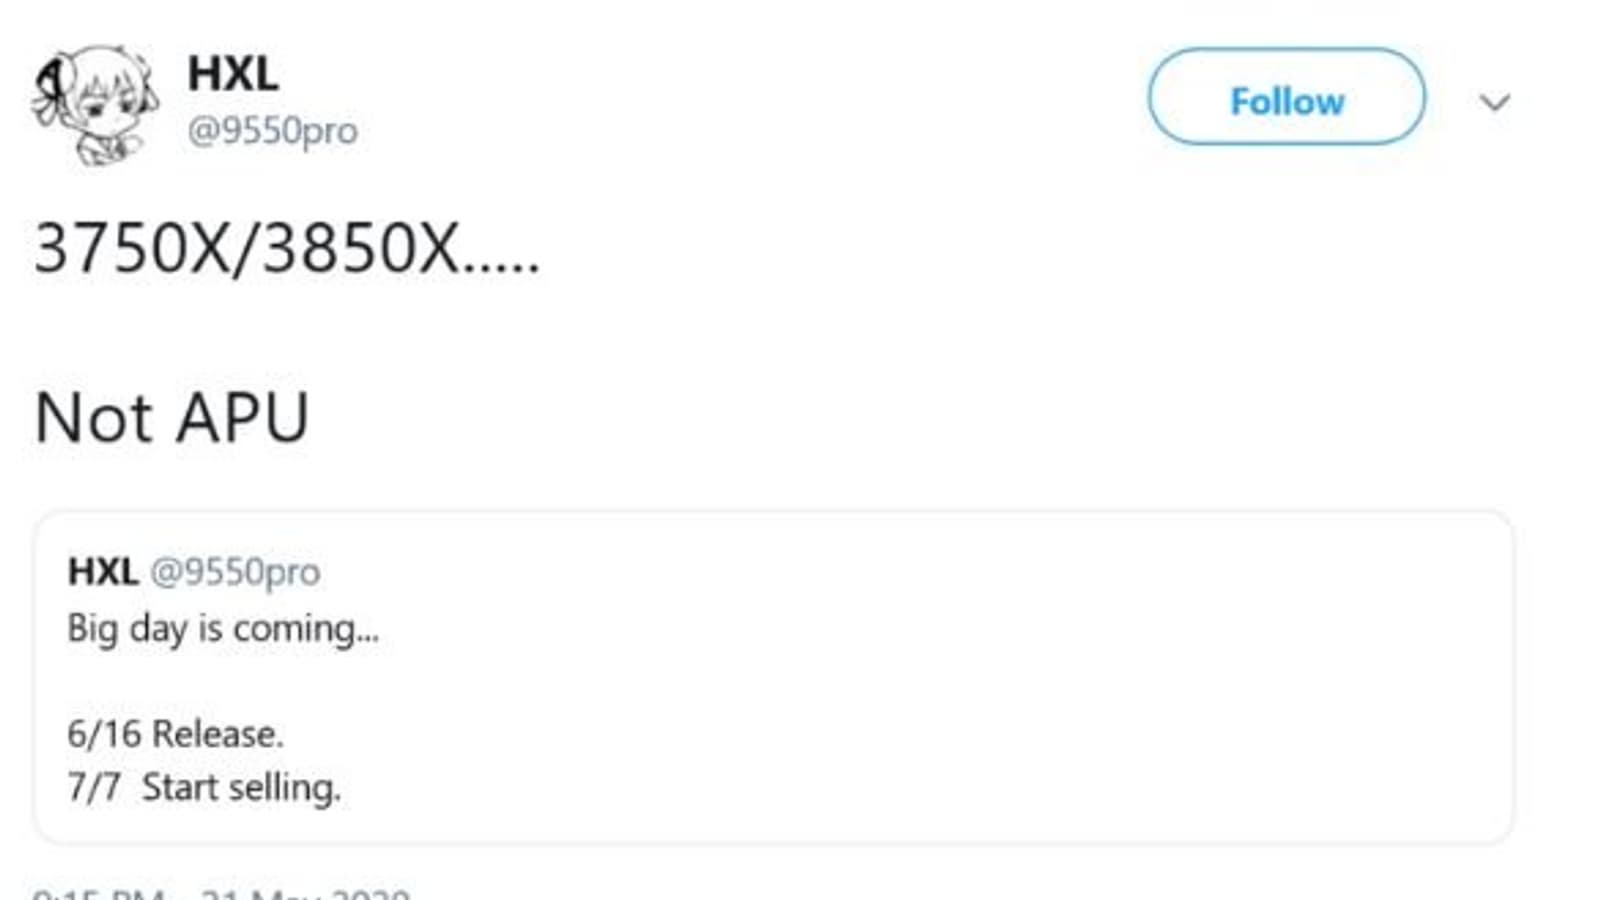Click the 6/16 date in quoted tweet
1600x900 pixels.
[x=104, y=734]
